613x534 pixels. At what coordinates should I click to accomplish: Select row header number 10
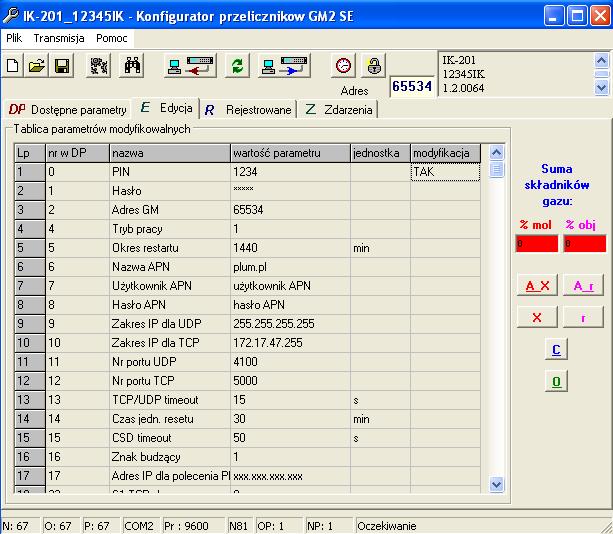click(30, 343)
